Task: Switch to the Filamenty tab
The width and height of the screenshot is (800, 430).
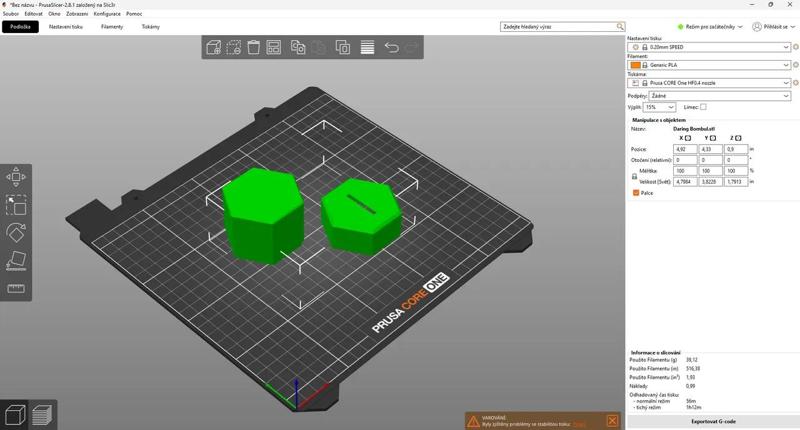Action: pyautogui.click(x=112, y=27)
